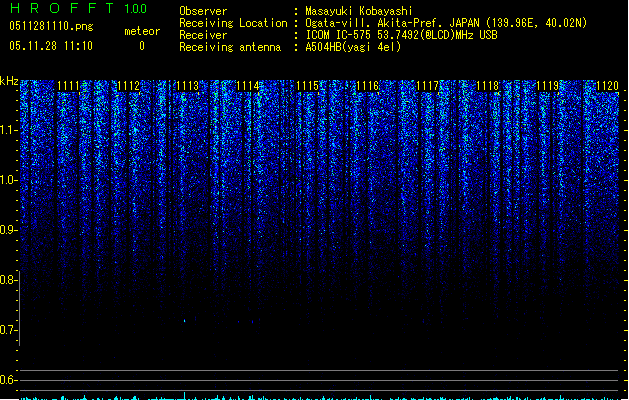Image resolution: width=629 pixels, height=400 pixels.
Task: Click the 1.1 kHz axis tick label
Action: coord(8,131)
